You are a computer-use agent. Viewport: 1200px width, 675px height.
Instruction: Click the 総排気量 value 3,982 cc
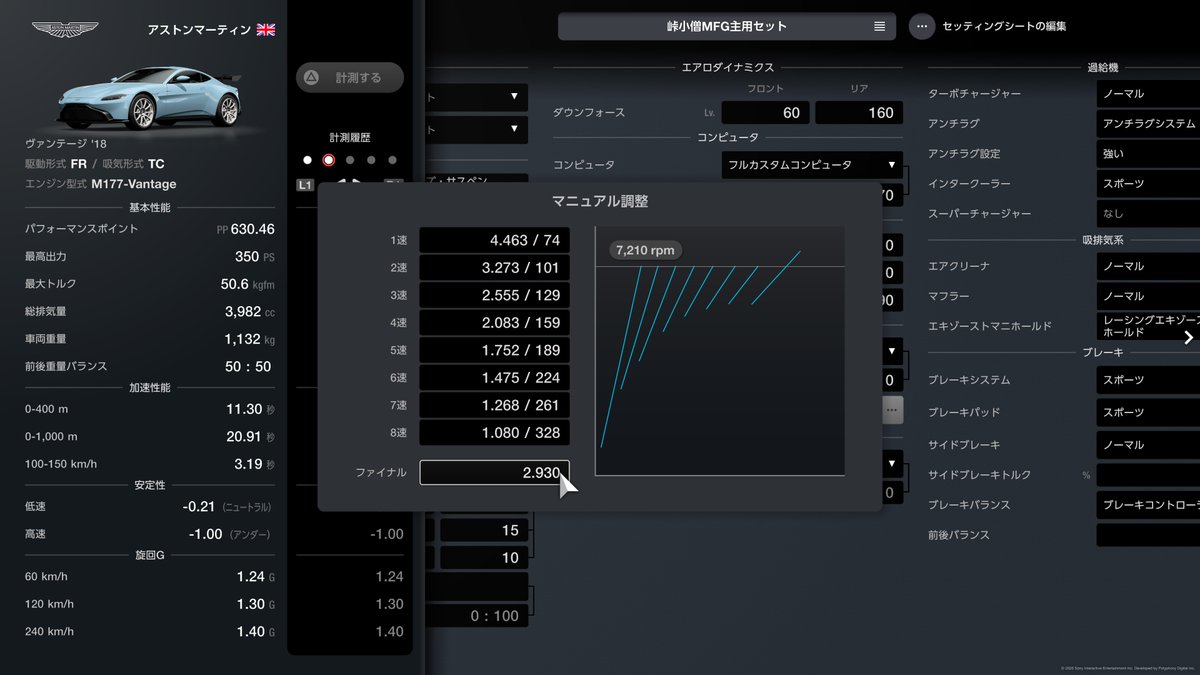click(250, 311)
